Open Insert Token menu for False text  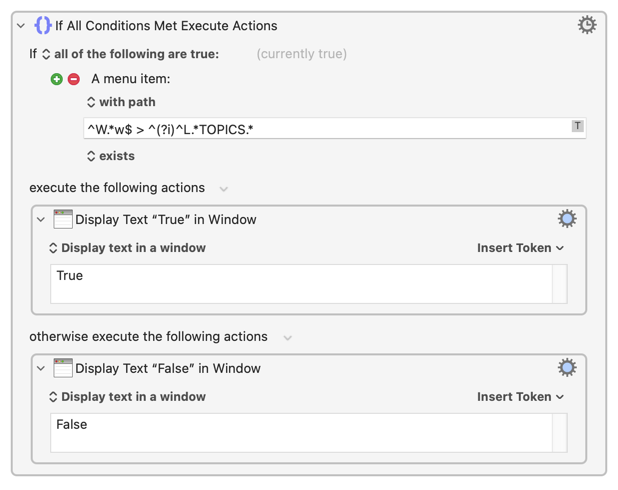[520, 397]
